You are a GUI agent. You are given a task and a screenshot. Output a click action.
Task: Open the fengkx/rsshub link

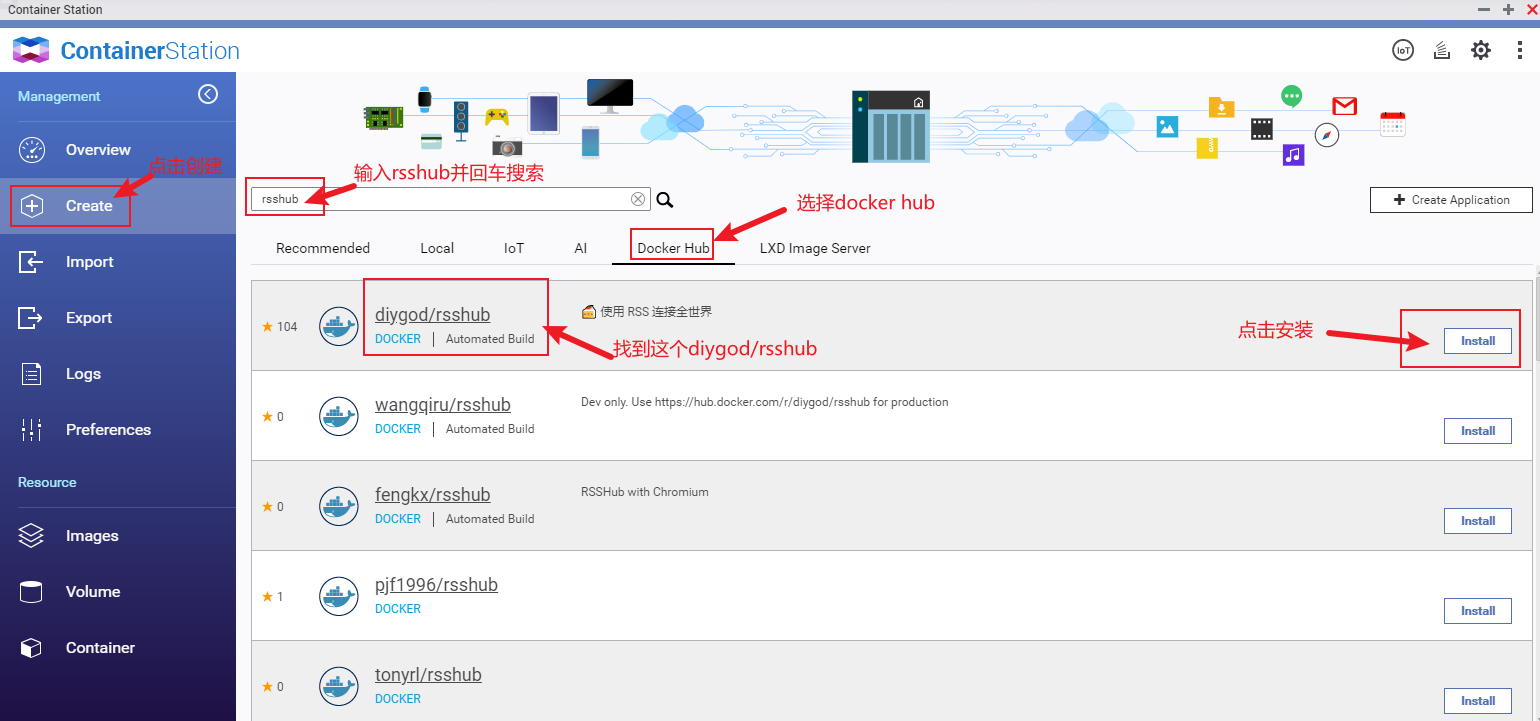tap(432, 495)
